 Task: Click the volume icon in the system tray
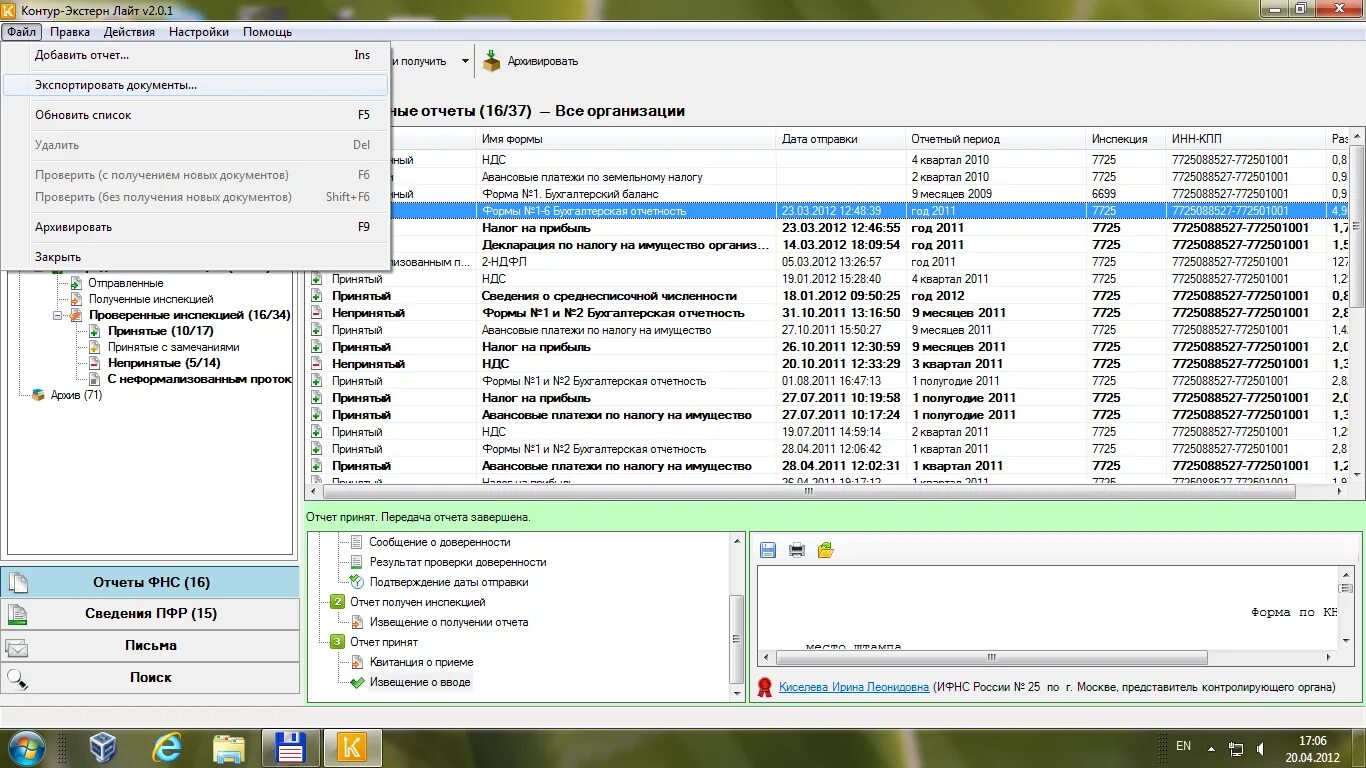[1262, 748]
